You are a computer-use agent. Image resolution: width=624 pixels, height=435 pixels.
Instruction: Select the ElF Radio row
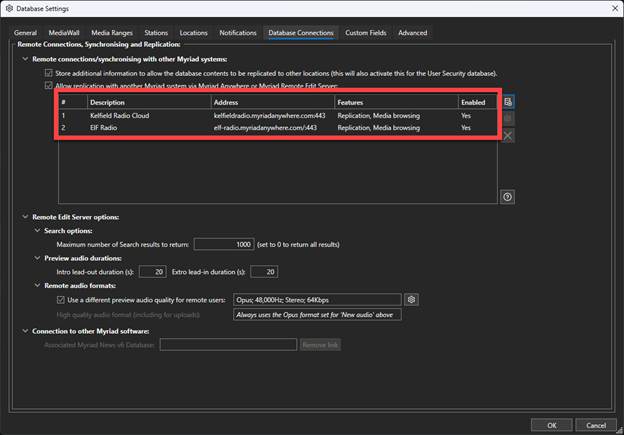pyautogui.click(x=278, y=128)
